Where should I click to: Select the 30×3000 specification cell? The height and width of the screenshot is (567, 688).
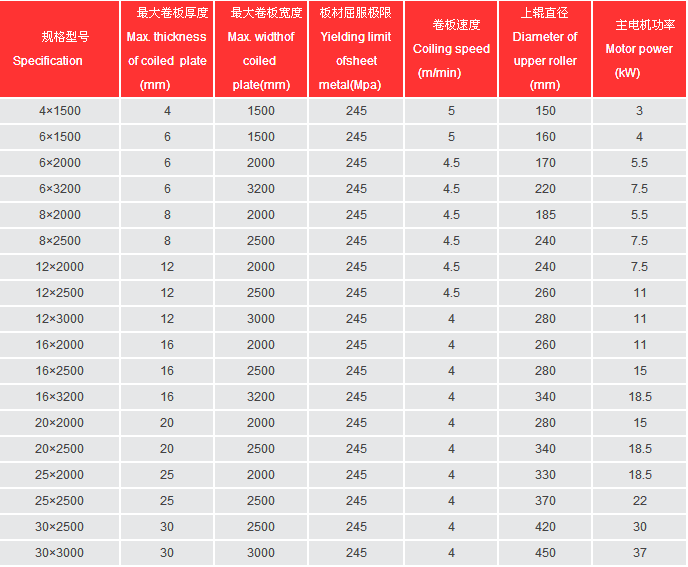[60, 553]
